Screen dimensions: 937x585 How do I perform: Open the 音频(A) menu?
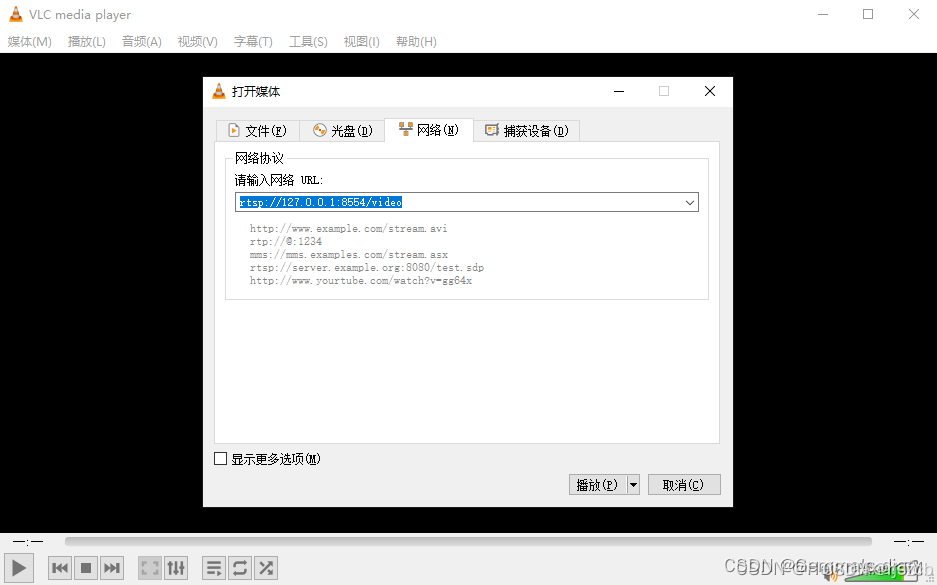pos(142,42)
